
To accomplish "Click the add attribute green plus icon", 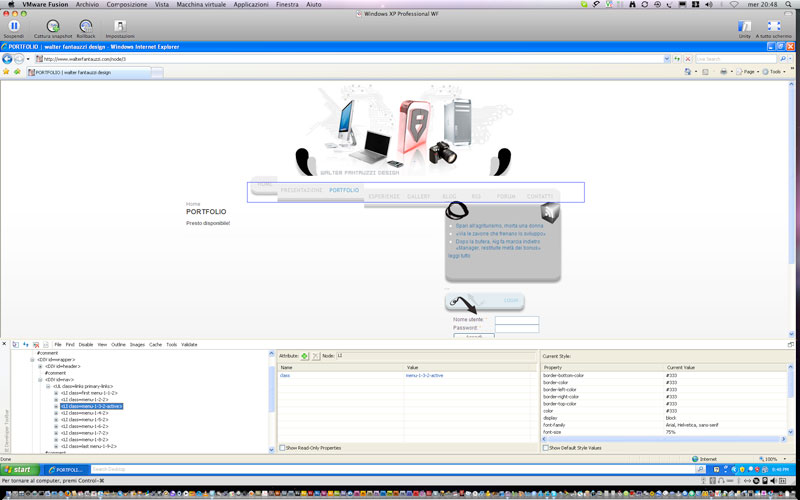I will pyautogui.click(x=304, y=355).
